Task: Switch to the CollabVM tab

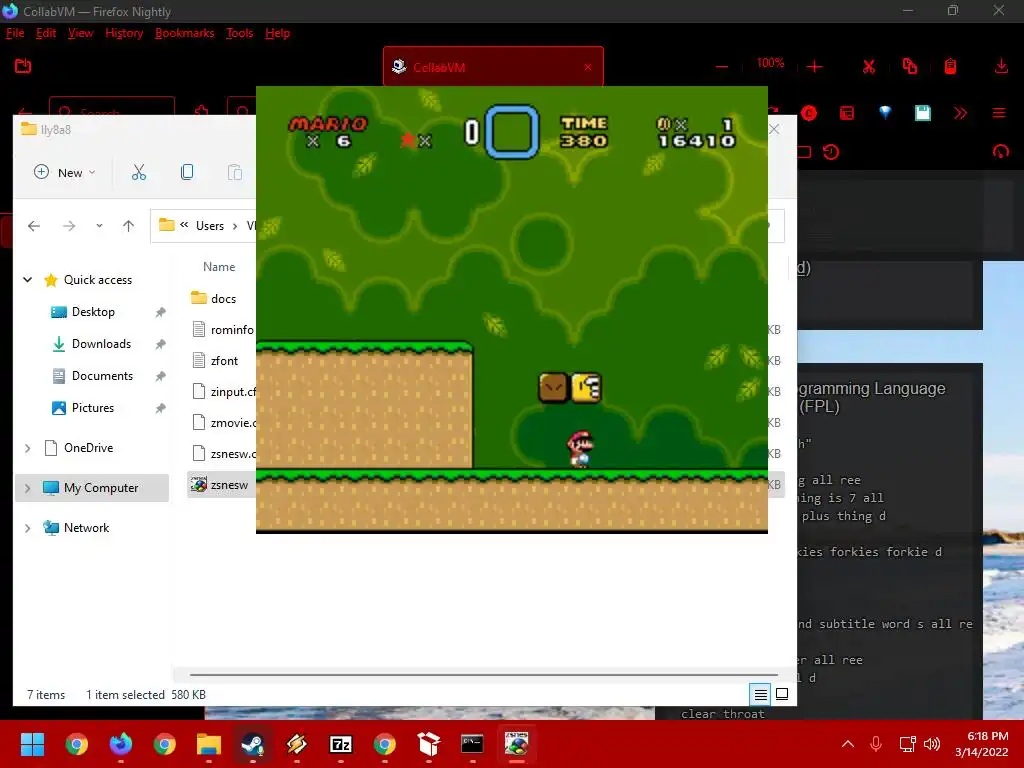Action: click(493, 67)
